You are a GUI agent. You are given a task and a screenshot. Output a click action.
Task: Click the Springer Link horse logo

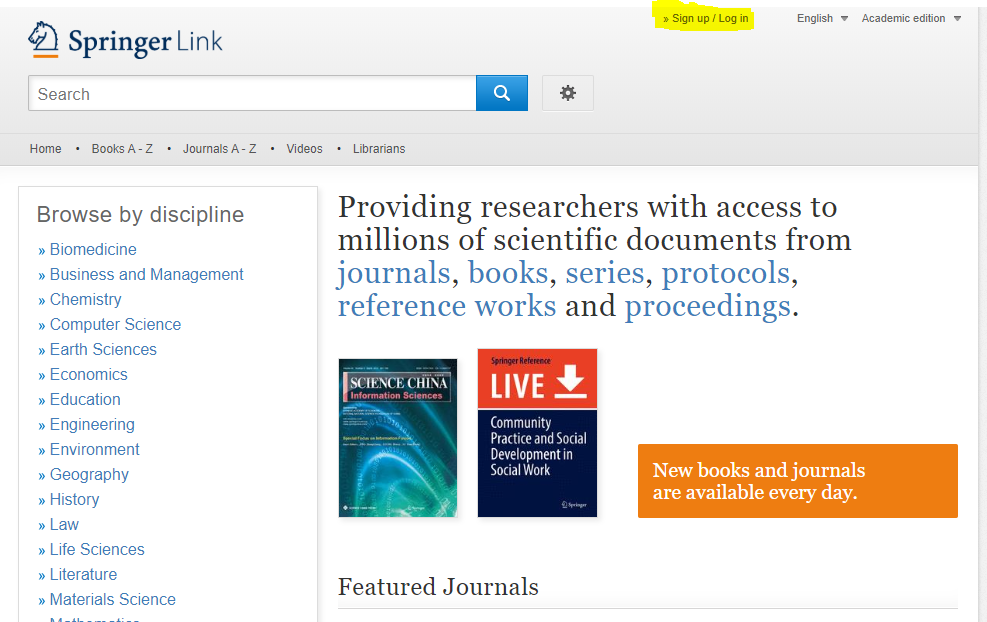coord(45,40)
